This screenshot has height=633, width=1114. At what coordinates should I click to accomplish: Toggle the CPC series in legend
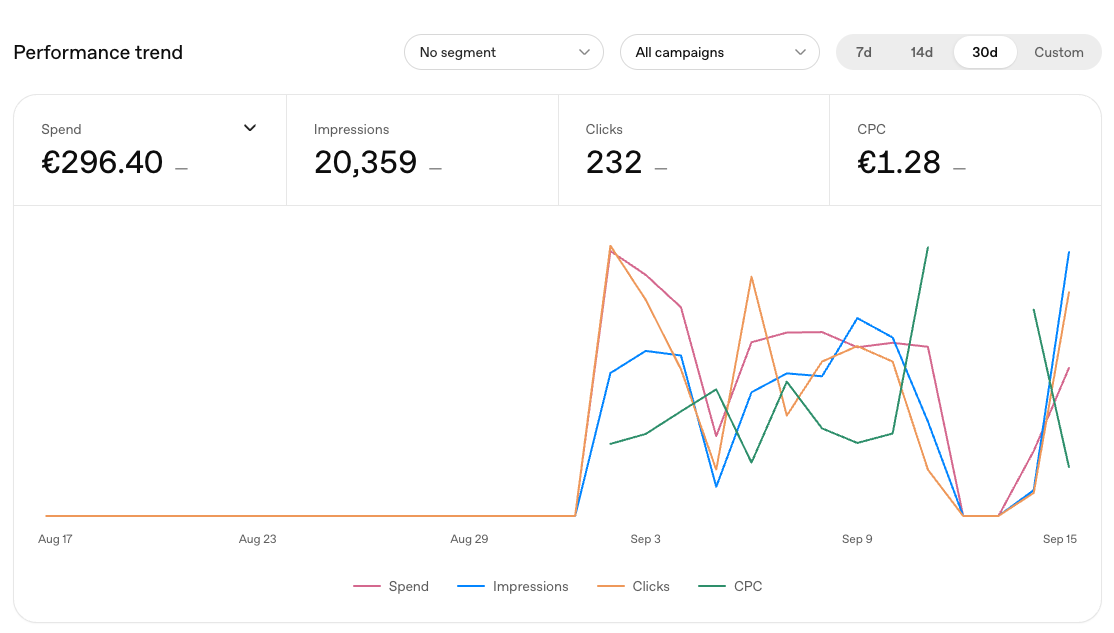730,586
